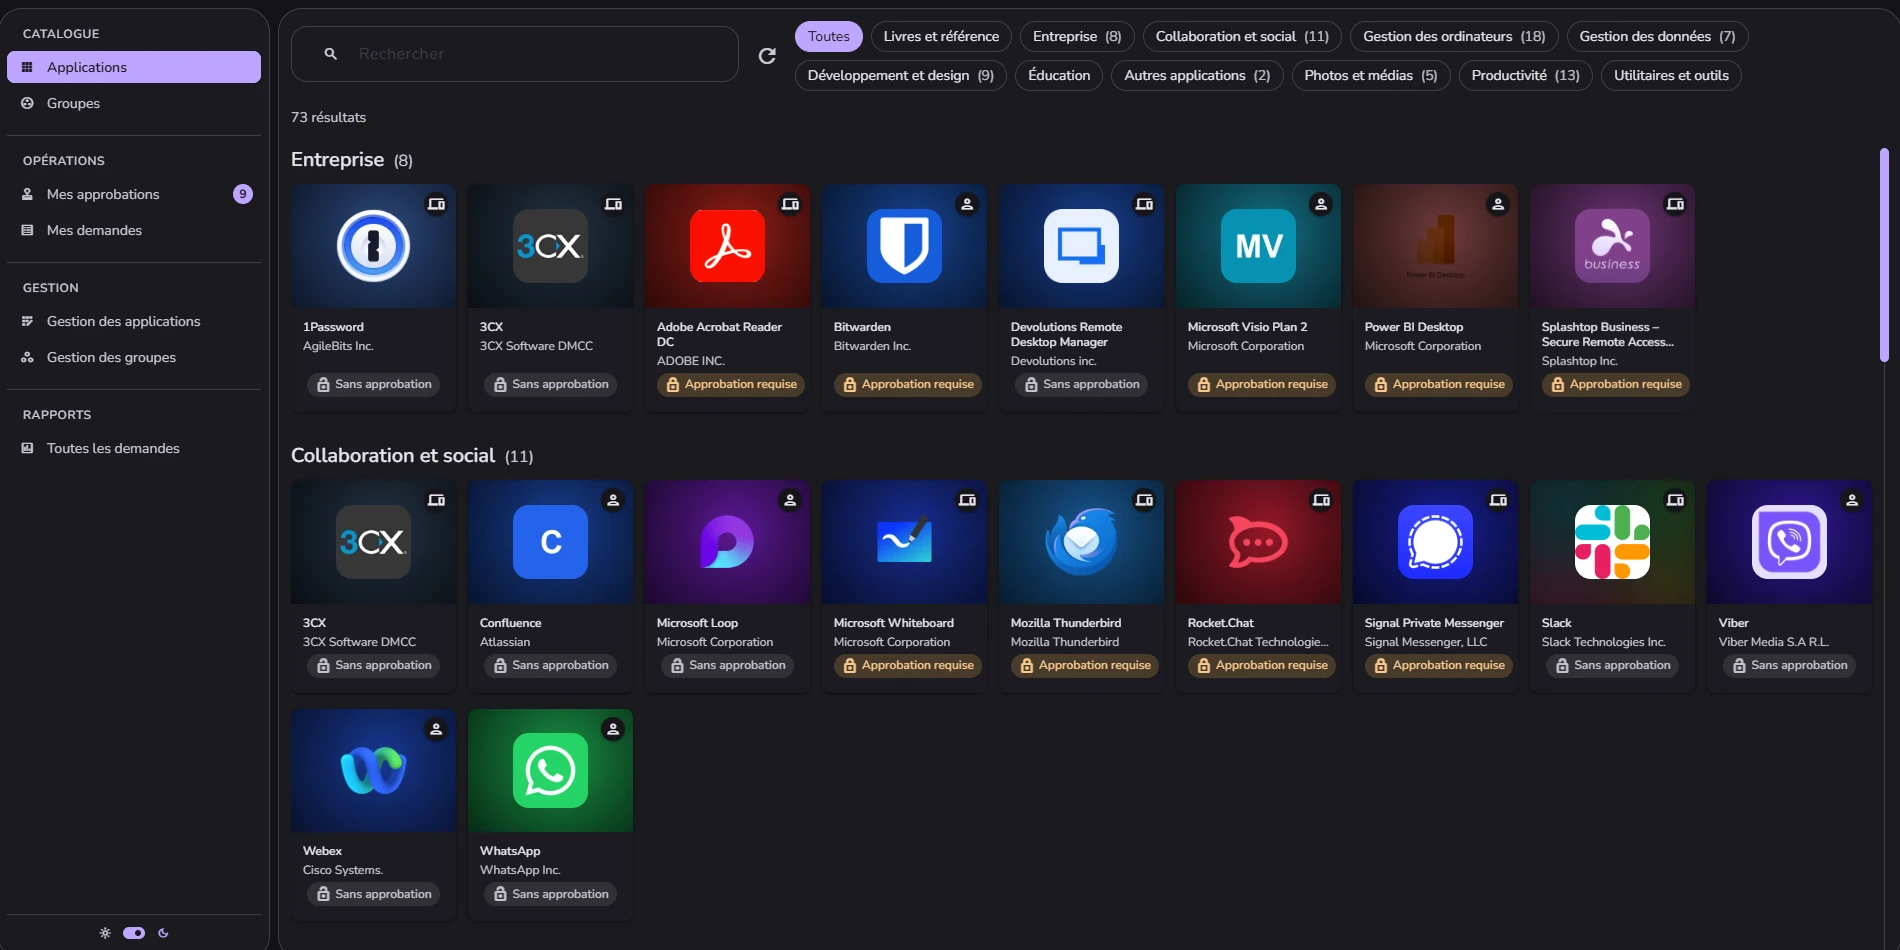Click the Confluence app icon
This screenshot has width=1900, height=950.
click(x=550, y=542)
